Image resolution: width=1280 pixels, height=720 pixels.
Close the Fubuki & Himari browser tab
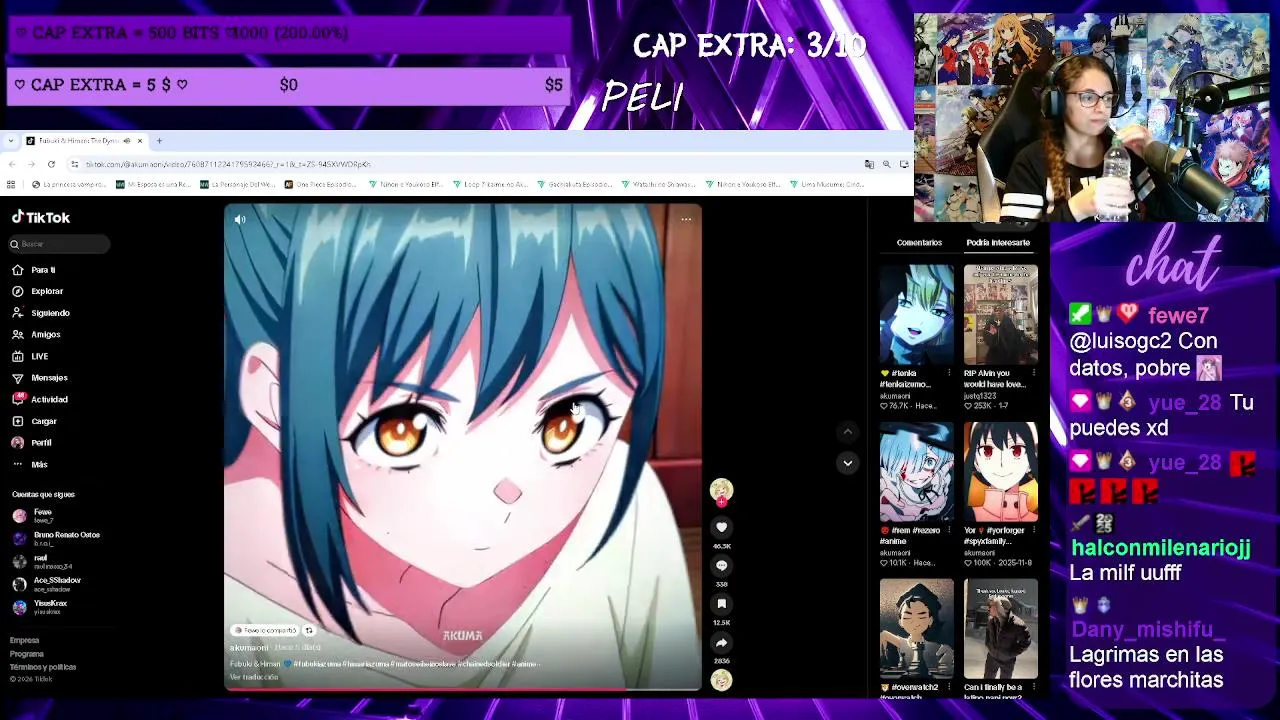(x=140, y=141)
